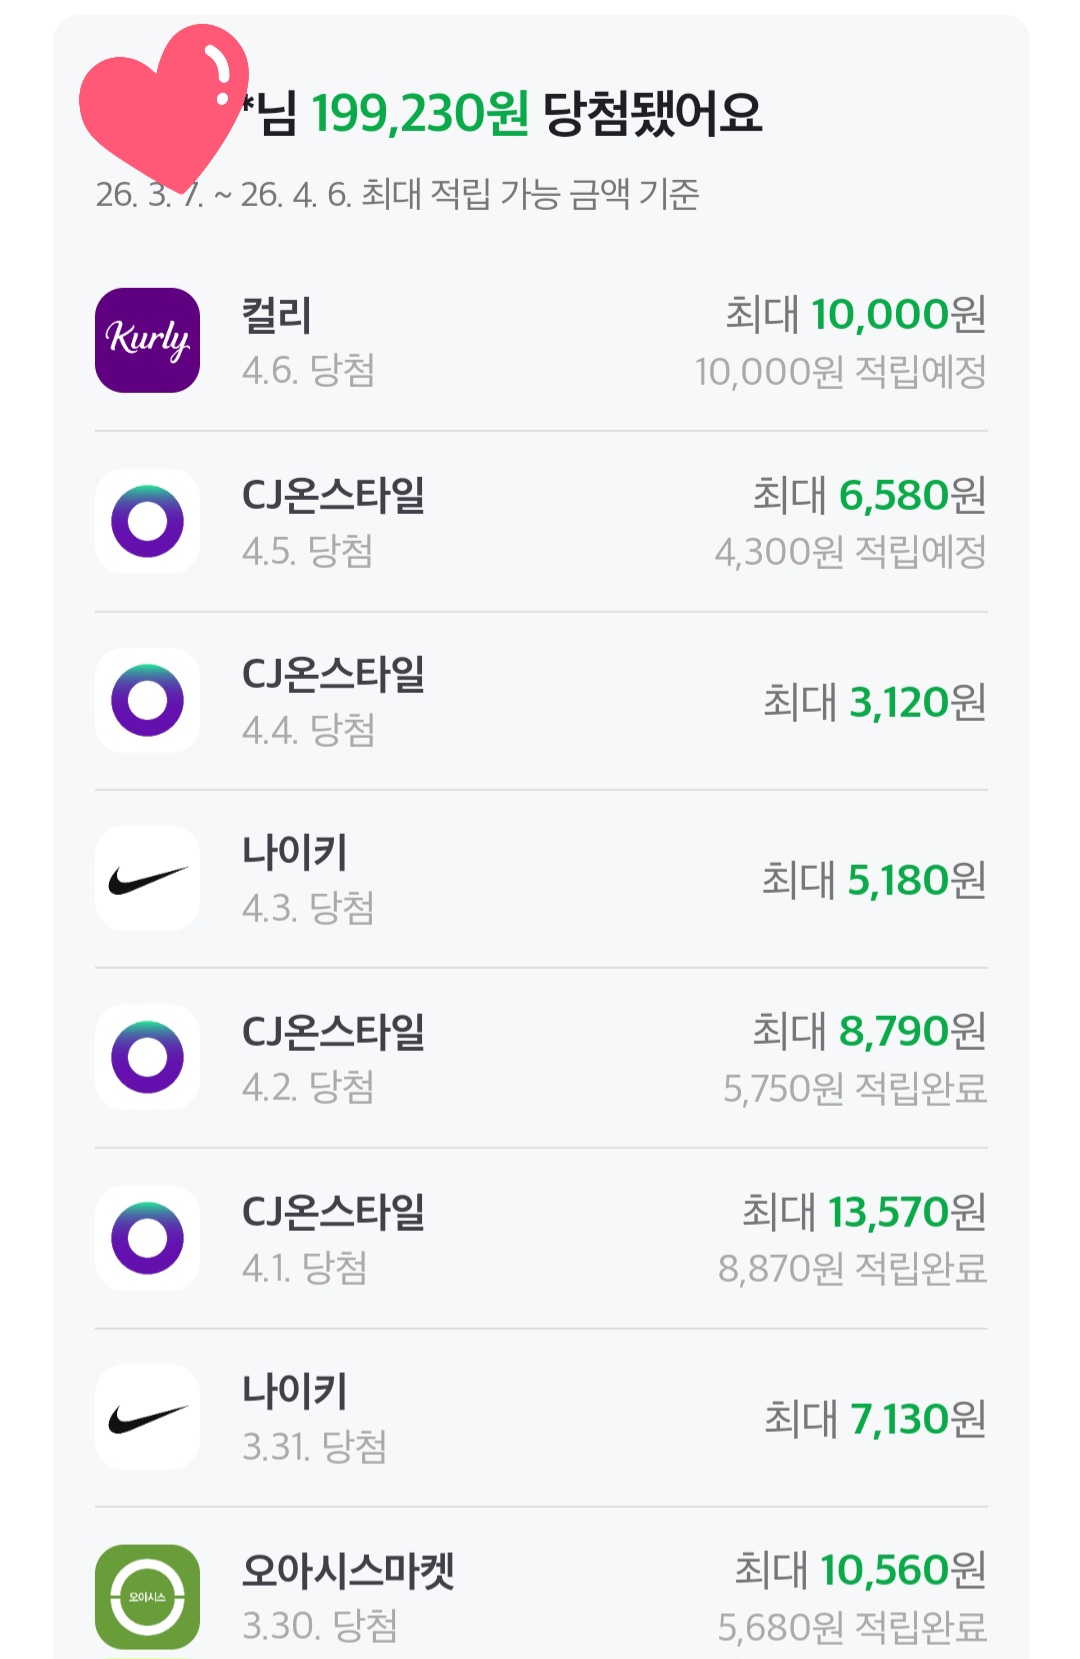This screenshot has height=1659, width=1080.
Task: Tap the 최대 5,180원 Nike reward
Action: tap(873, 880)
